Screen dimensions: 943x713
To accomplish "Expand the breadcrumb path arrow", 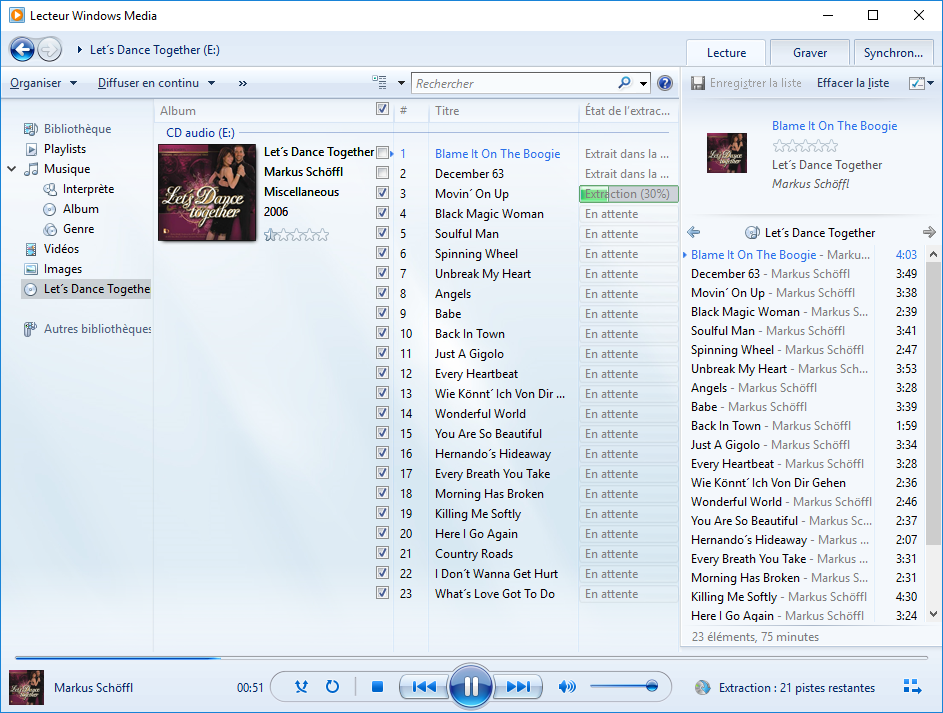I will pyautogui.click(x=79, y=50).
